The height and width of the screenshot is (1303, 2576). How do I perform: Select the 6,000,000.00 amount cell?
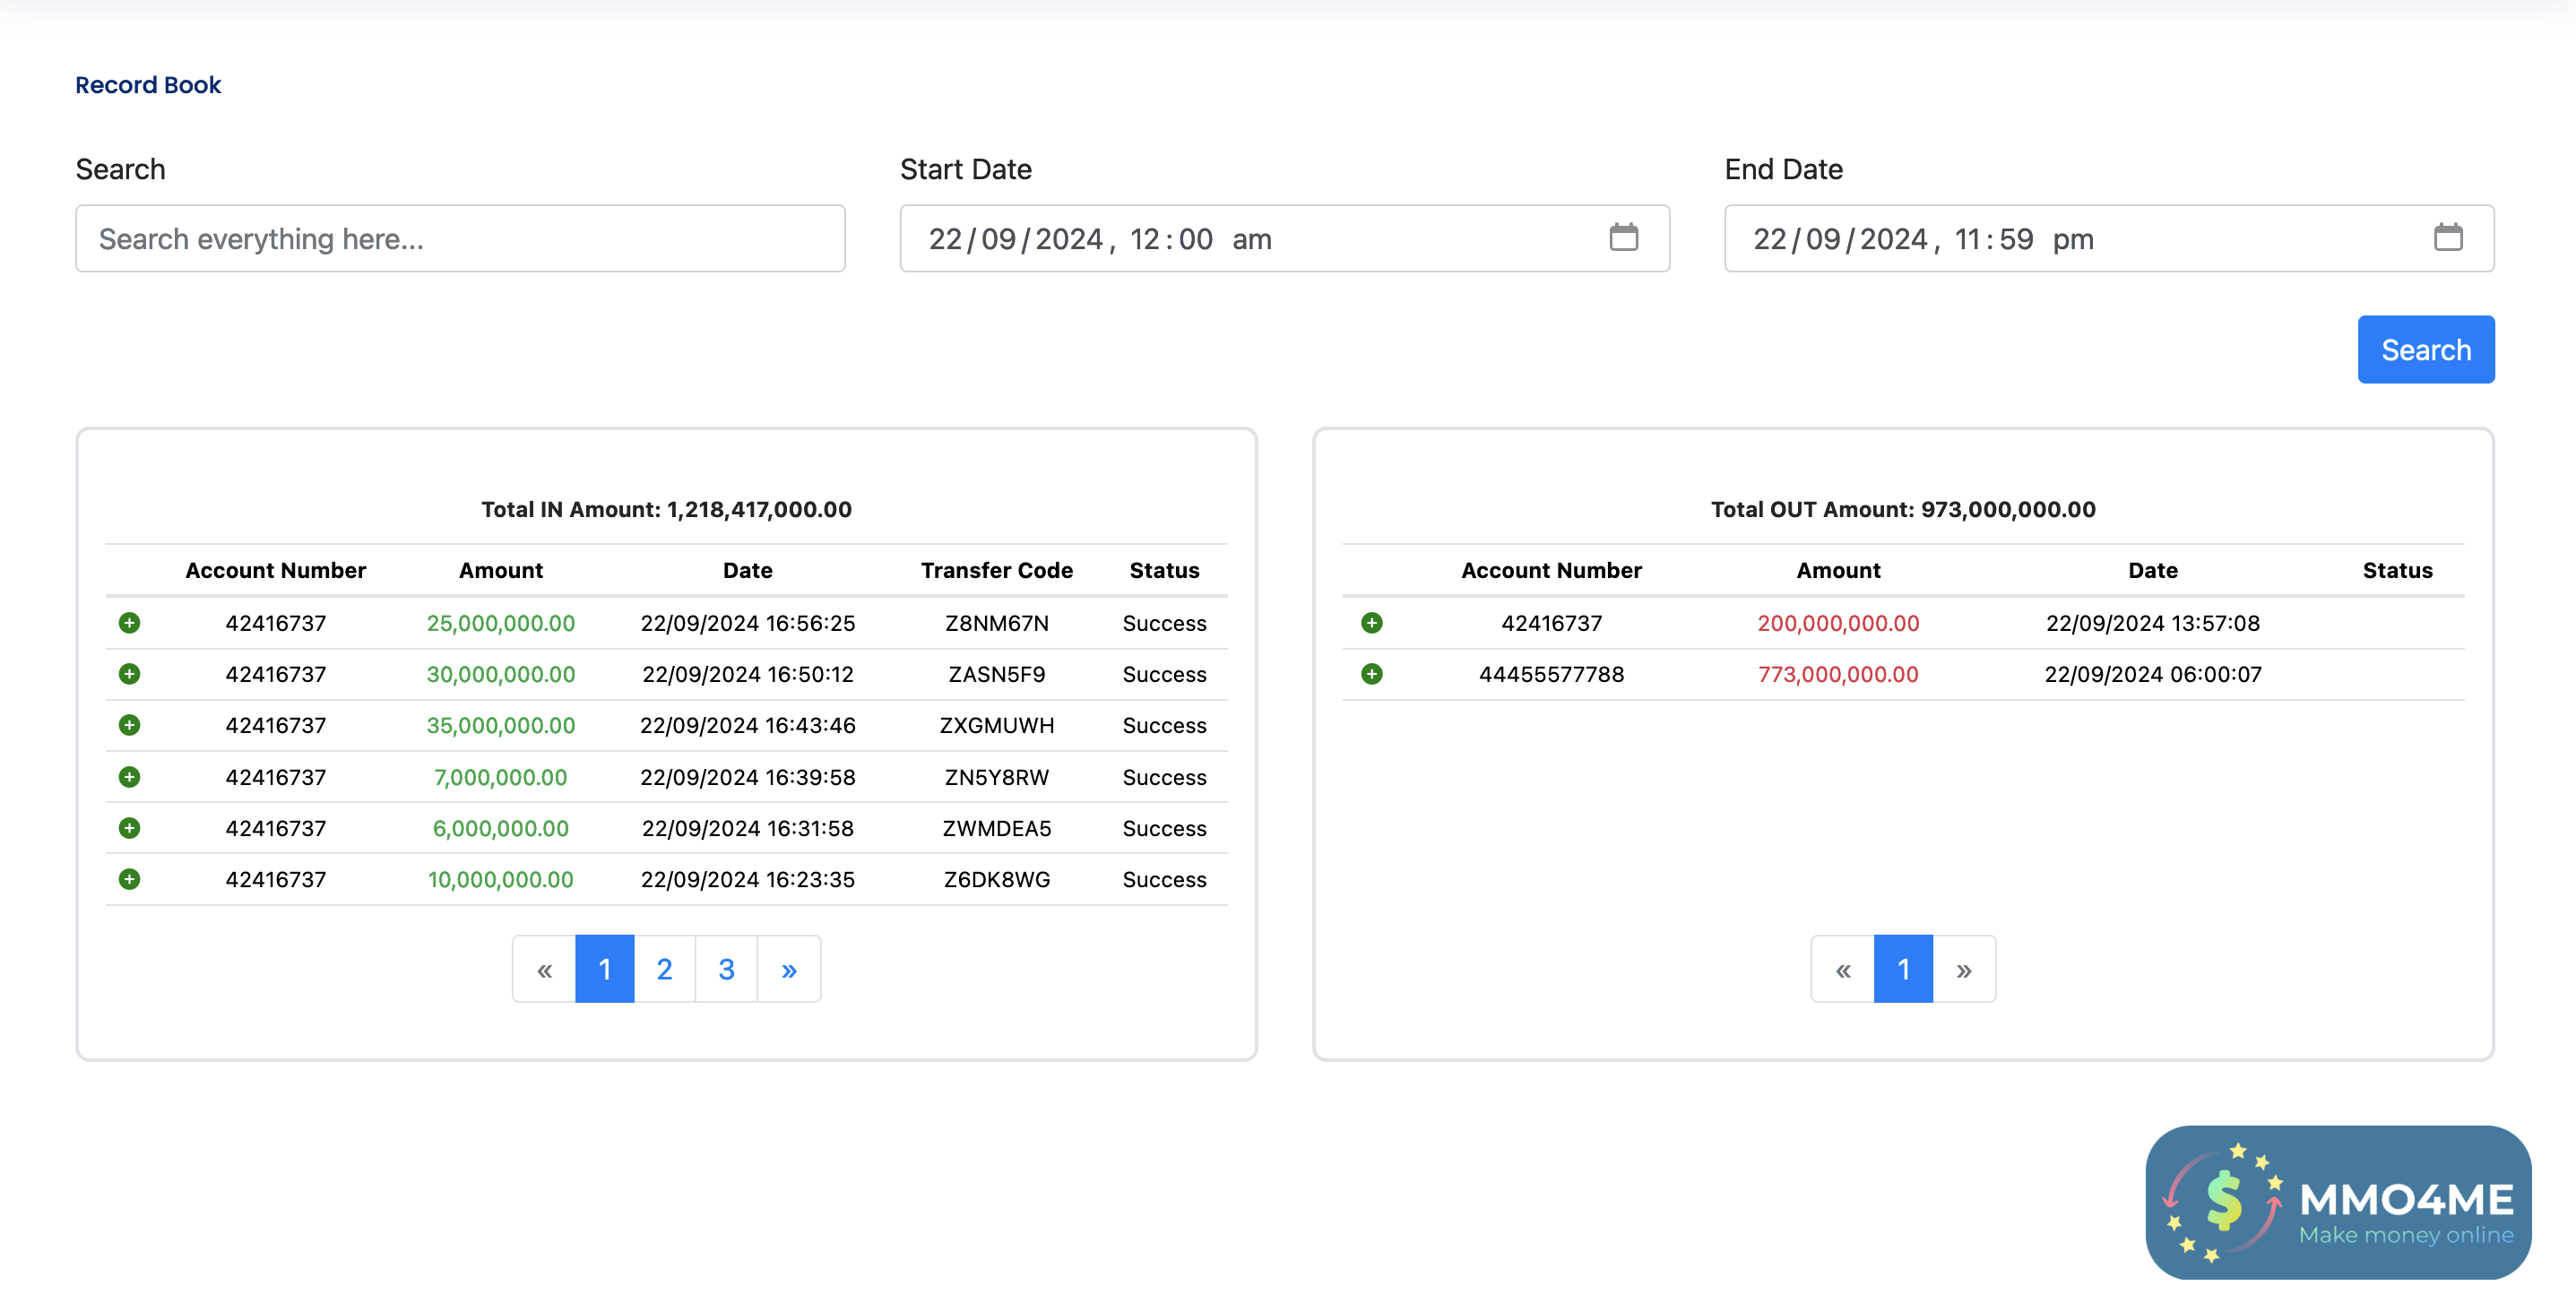pos(501,828)
